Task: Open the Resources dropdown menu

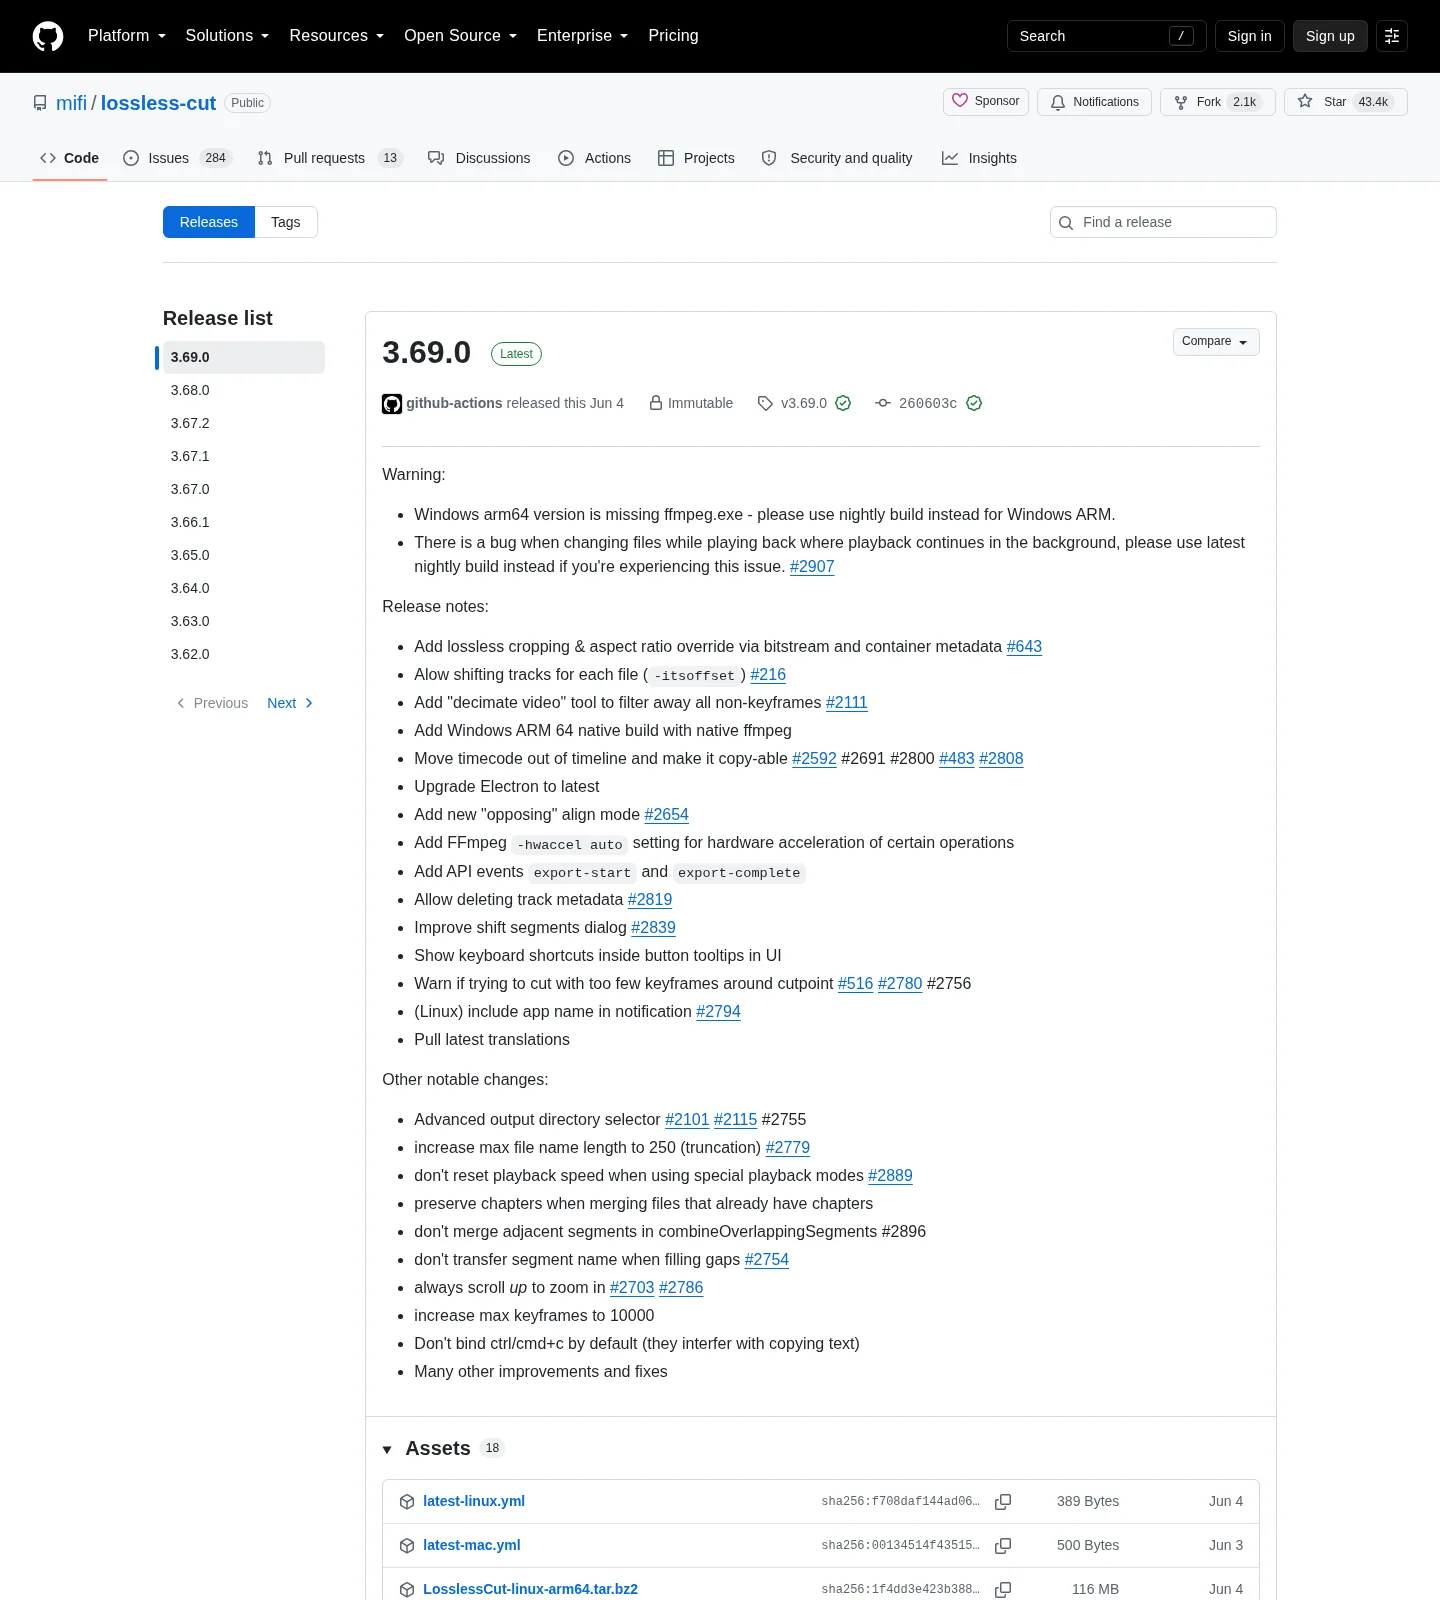Action: click(337, 36)
